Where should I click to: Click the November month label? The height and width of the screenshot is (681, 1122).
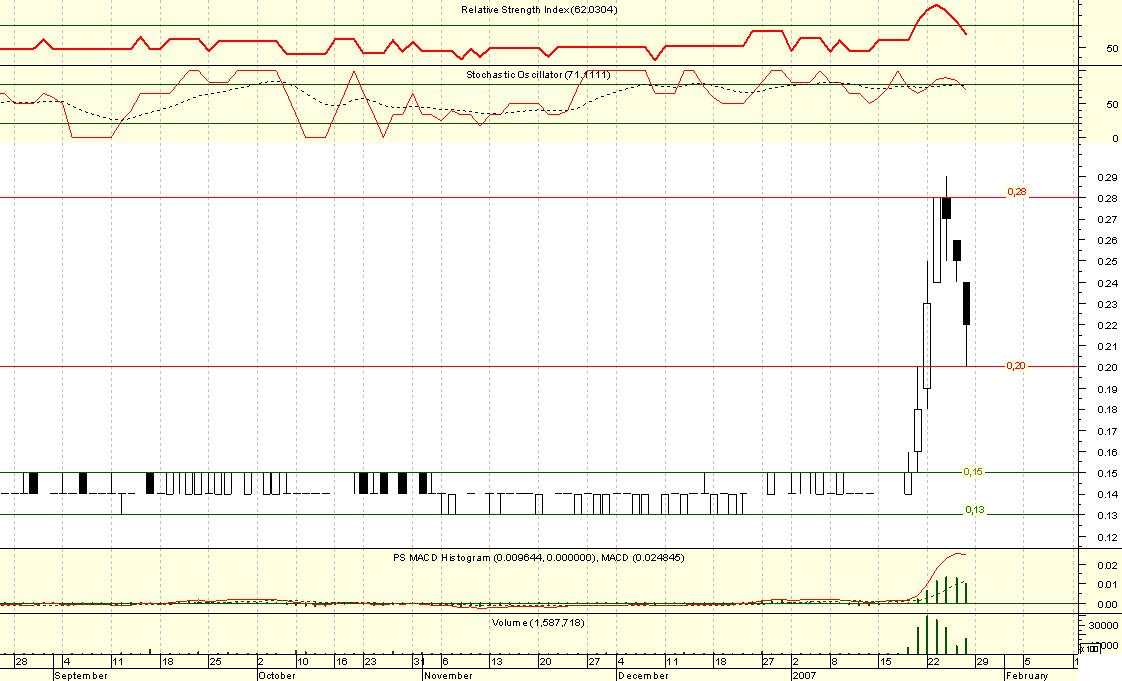click(x=449, y=675)
